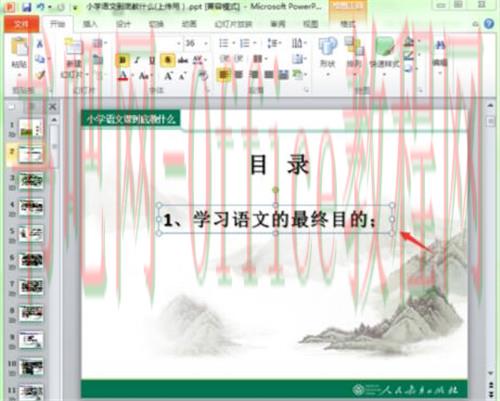Image resolution: width=500 pixels, height=401 pixels.
Task: Expand the bullets list dropdown arrow
Action: point(234,43)
